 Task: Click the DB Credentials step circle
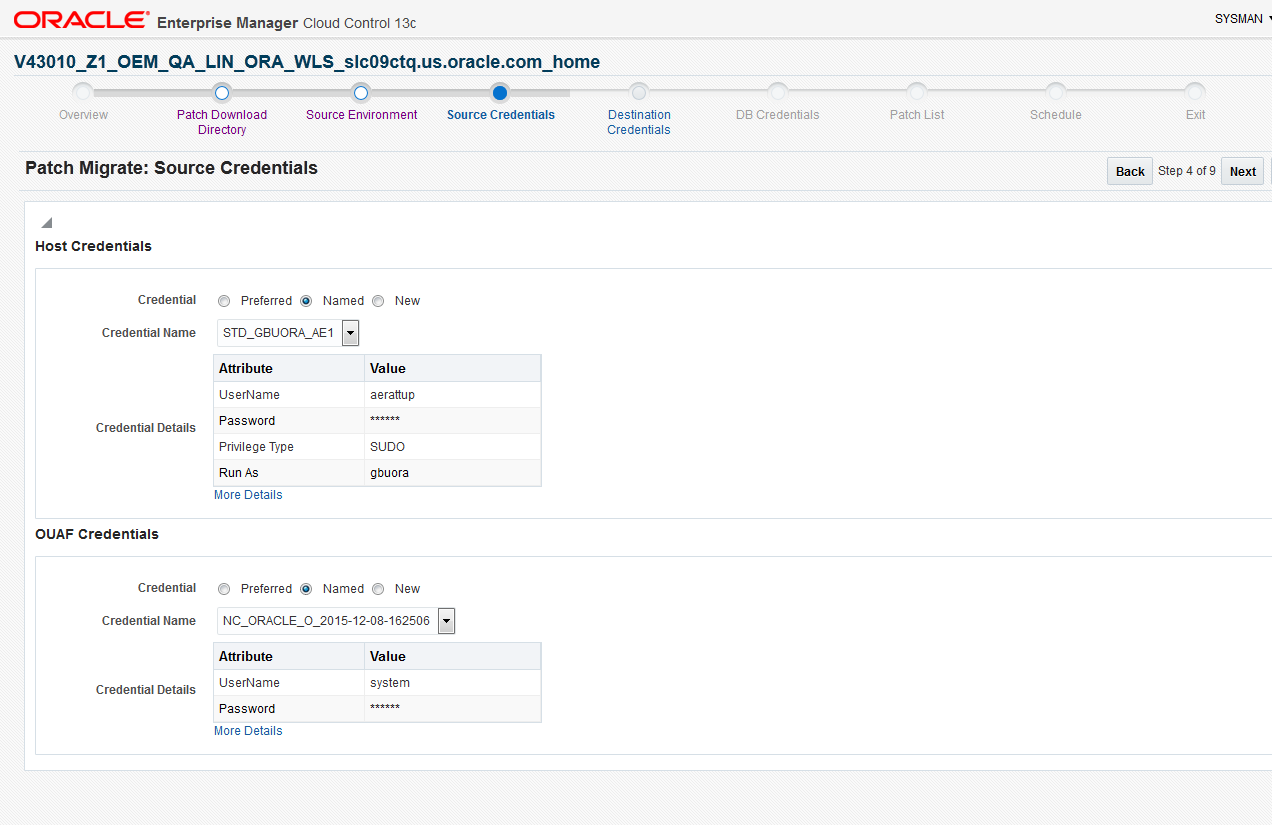pyautogui.click(x=778, y=93)
